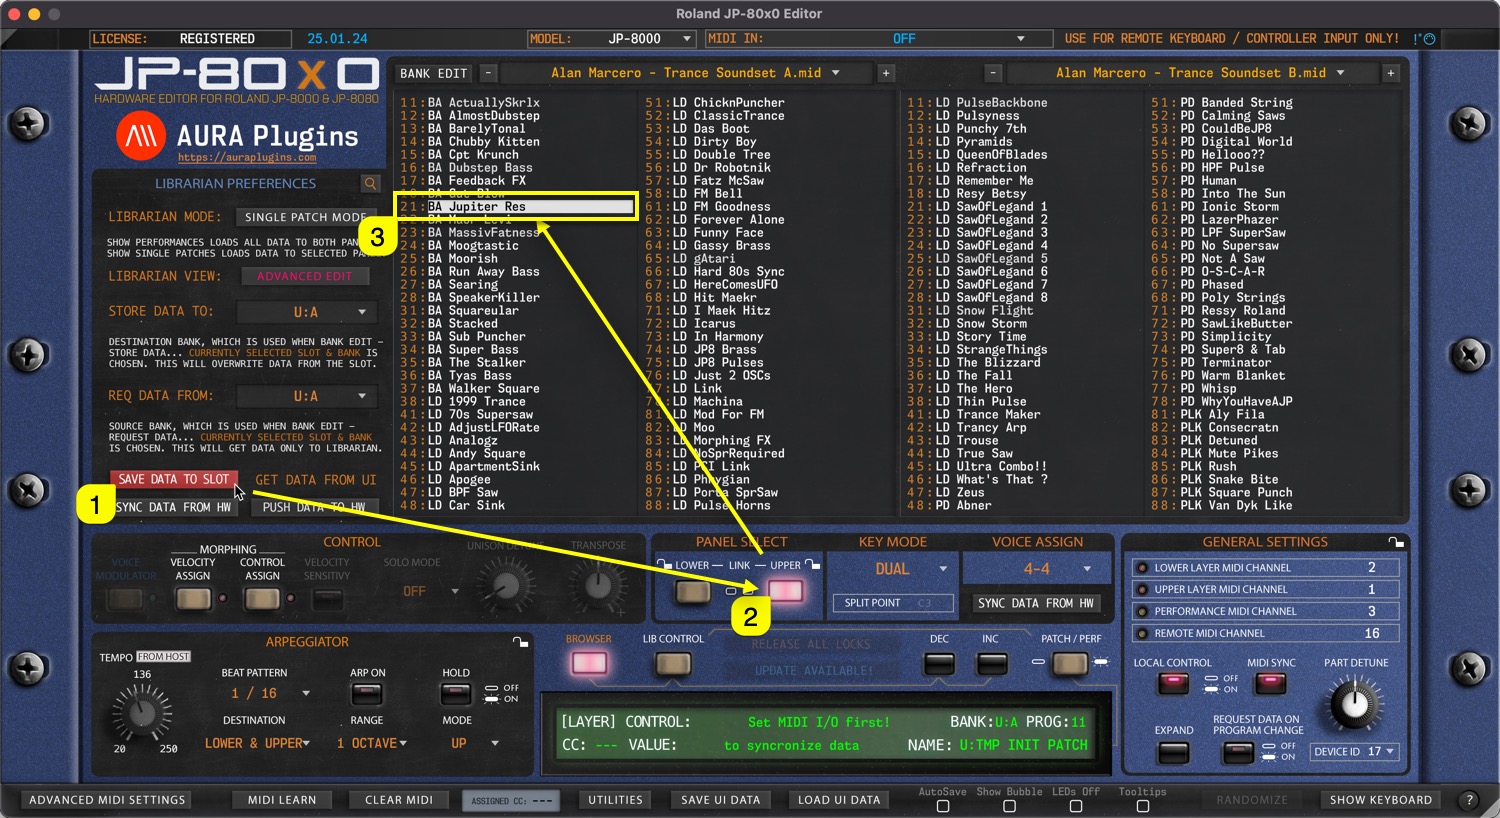This screenshot has height=818, width=1500.
Task: Tick the Tooltips checkbox
Action: click(x=1142, y=806)
